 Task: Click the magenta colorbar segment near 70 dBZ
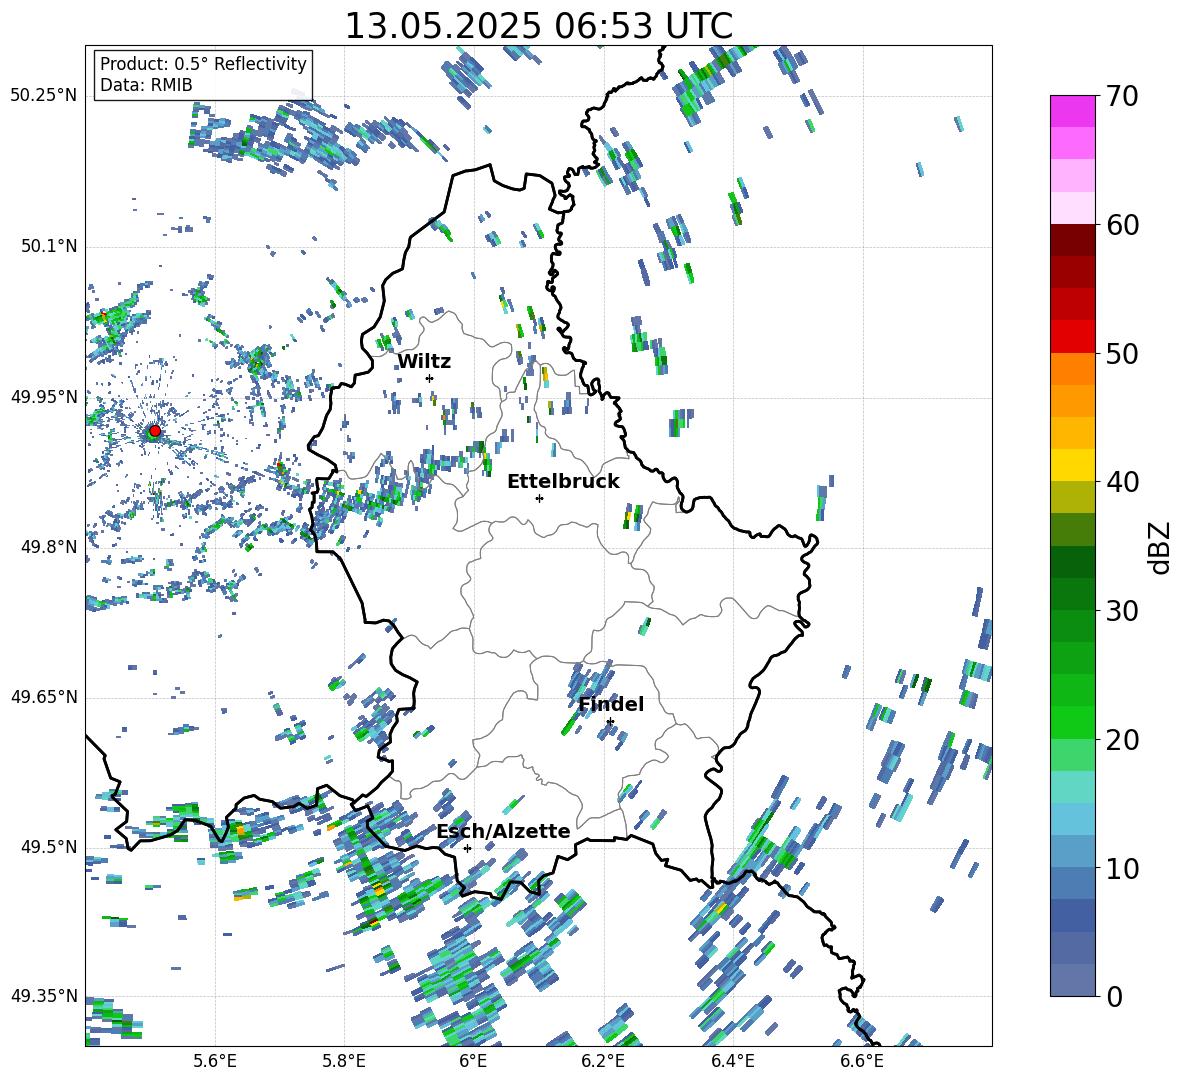[x=1073, y=111]
